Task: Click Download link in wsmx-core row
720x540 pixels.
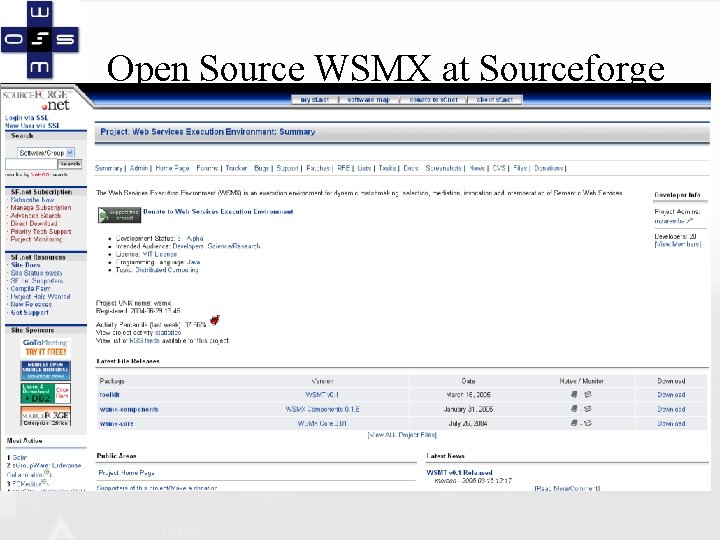Action: (671, 423)
